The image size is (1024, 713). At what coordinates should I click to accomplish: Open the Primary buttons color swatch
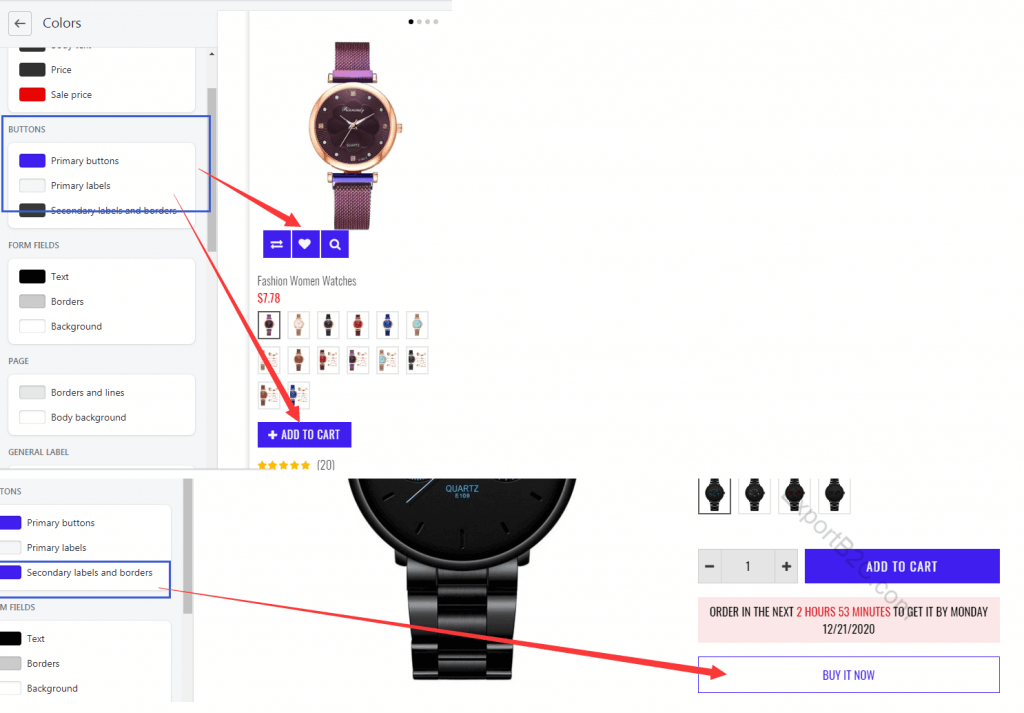[x=32, y=161]
